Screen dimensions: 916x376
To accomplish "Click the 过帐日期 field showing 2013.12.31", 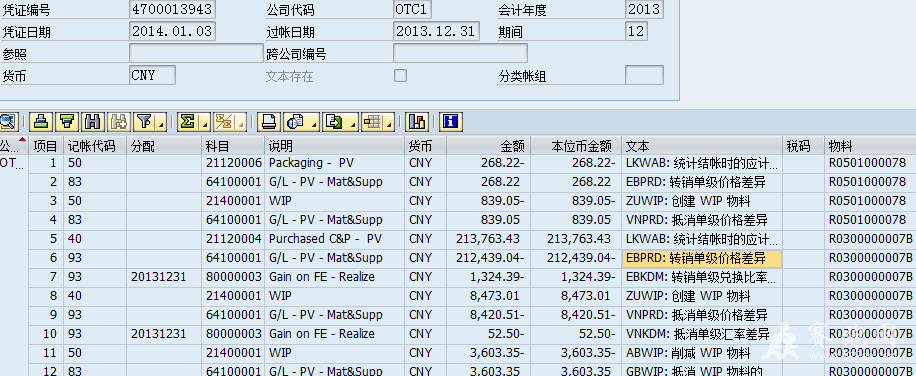I will coord(436,31).
